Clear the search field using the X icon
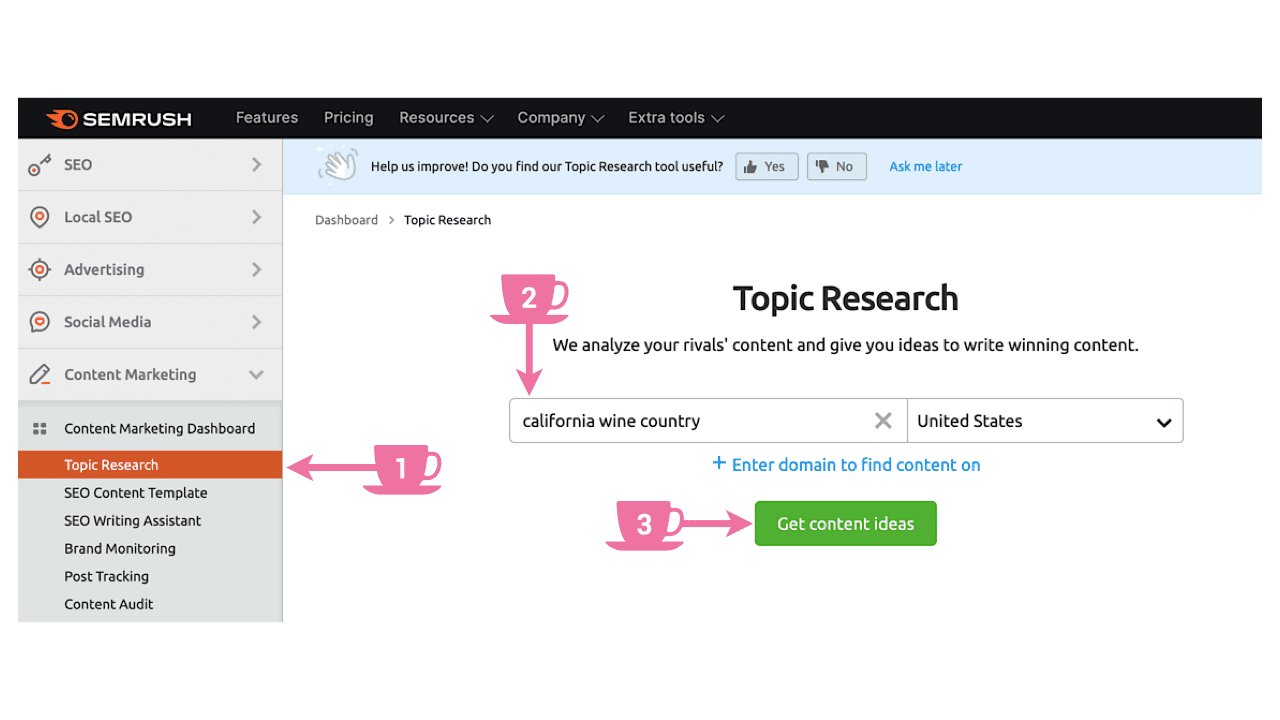 click(882, 420)
